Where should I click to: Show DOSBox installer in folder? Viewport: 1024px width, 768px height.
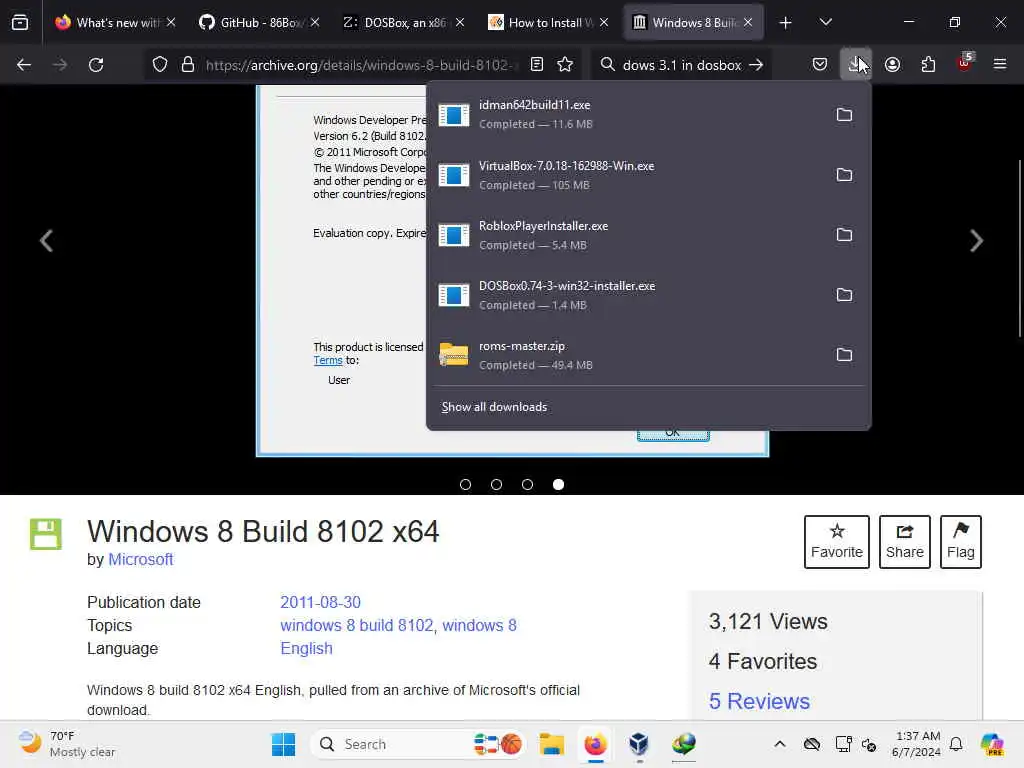(x=844, y=295)
